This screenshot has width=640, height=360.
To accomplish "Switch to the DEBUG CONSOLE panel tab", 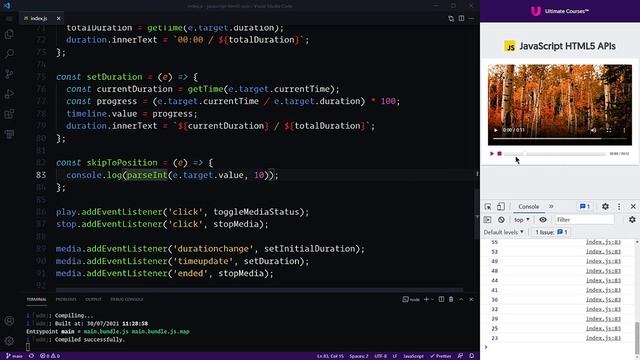I will pyautogui.click(x=127, y=299).
